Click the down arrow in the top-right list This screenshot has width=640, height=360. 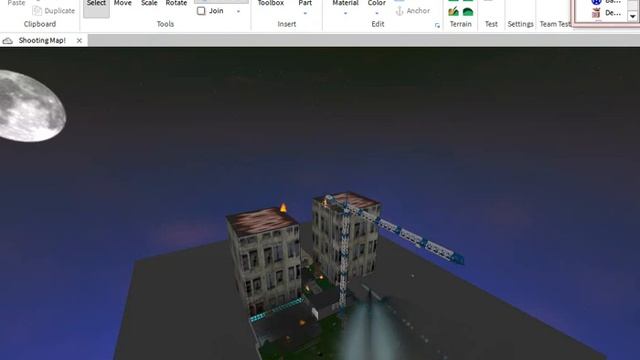coord(632,17)
